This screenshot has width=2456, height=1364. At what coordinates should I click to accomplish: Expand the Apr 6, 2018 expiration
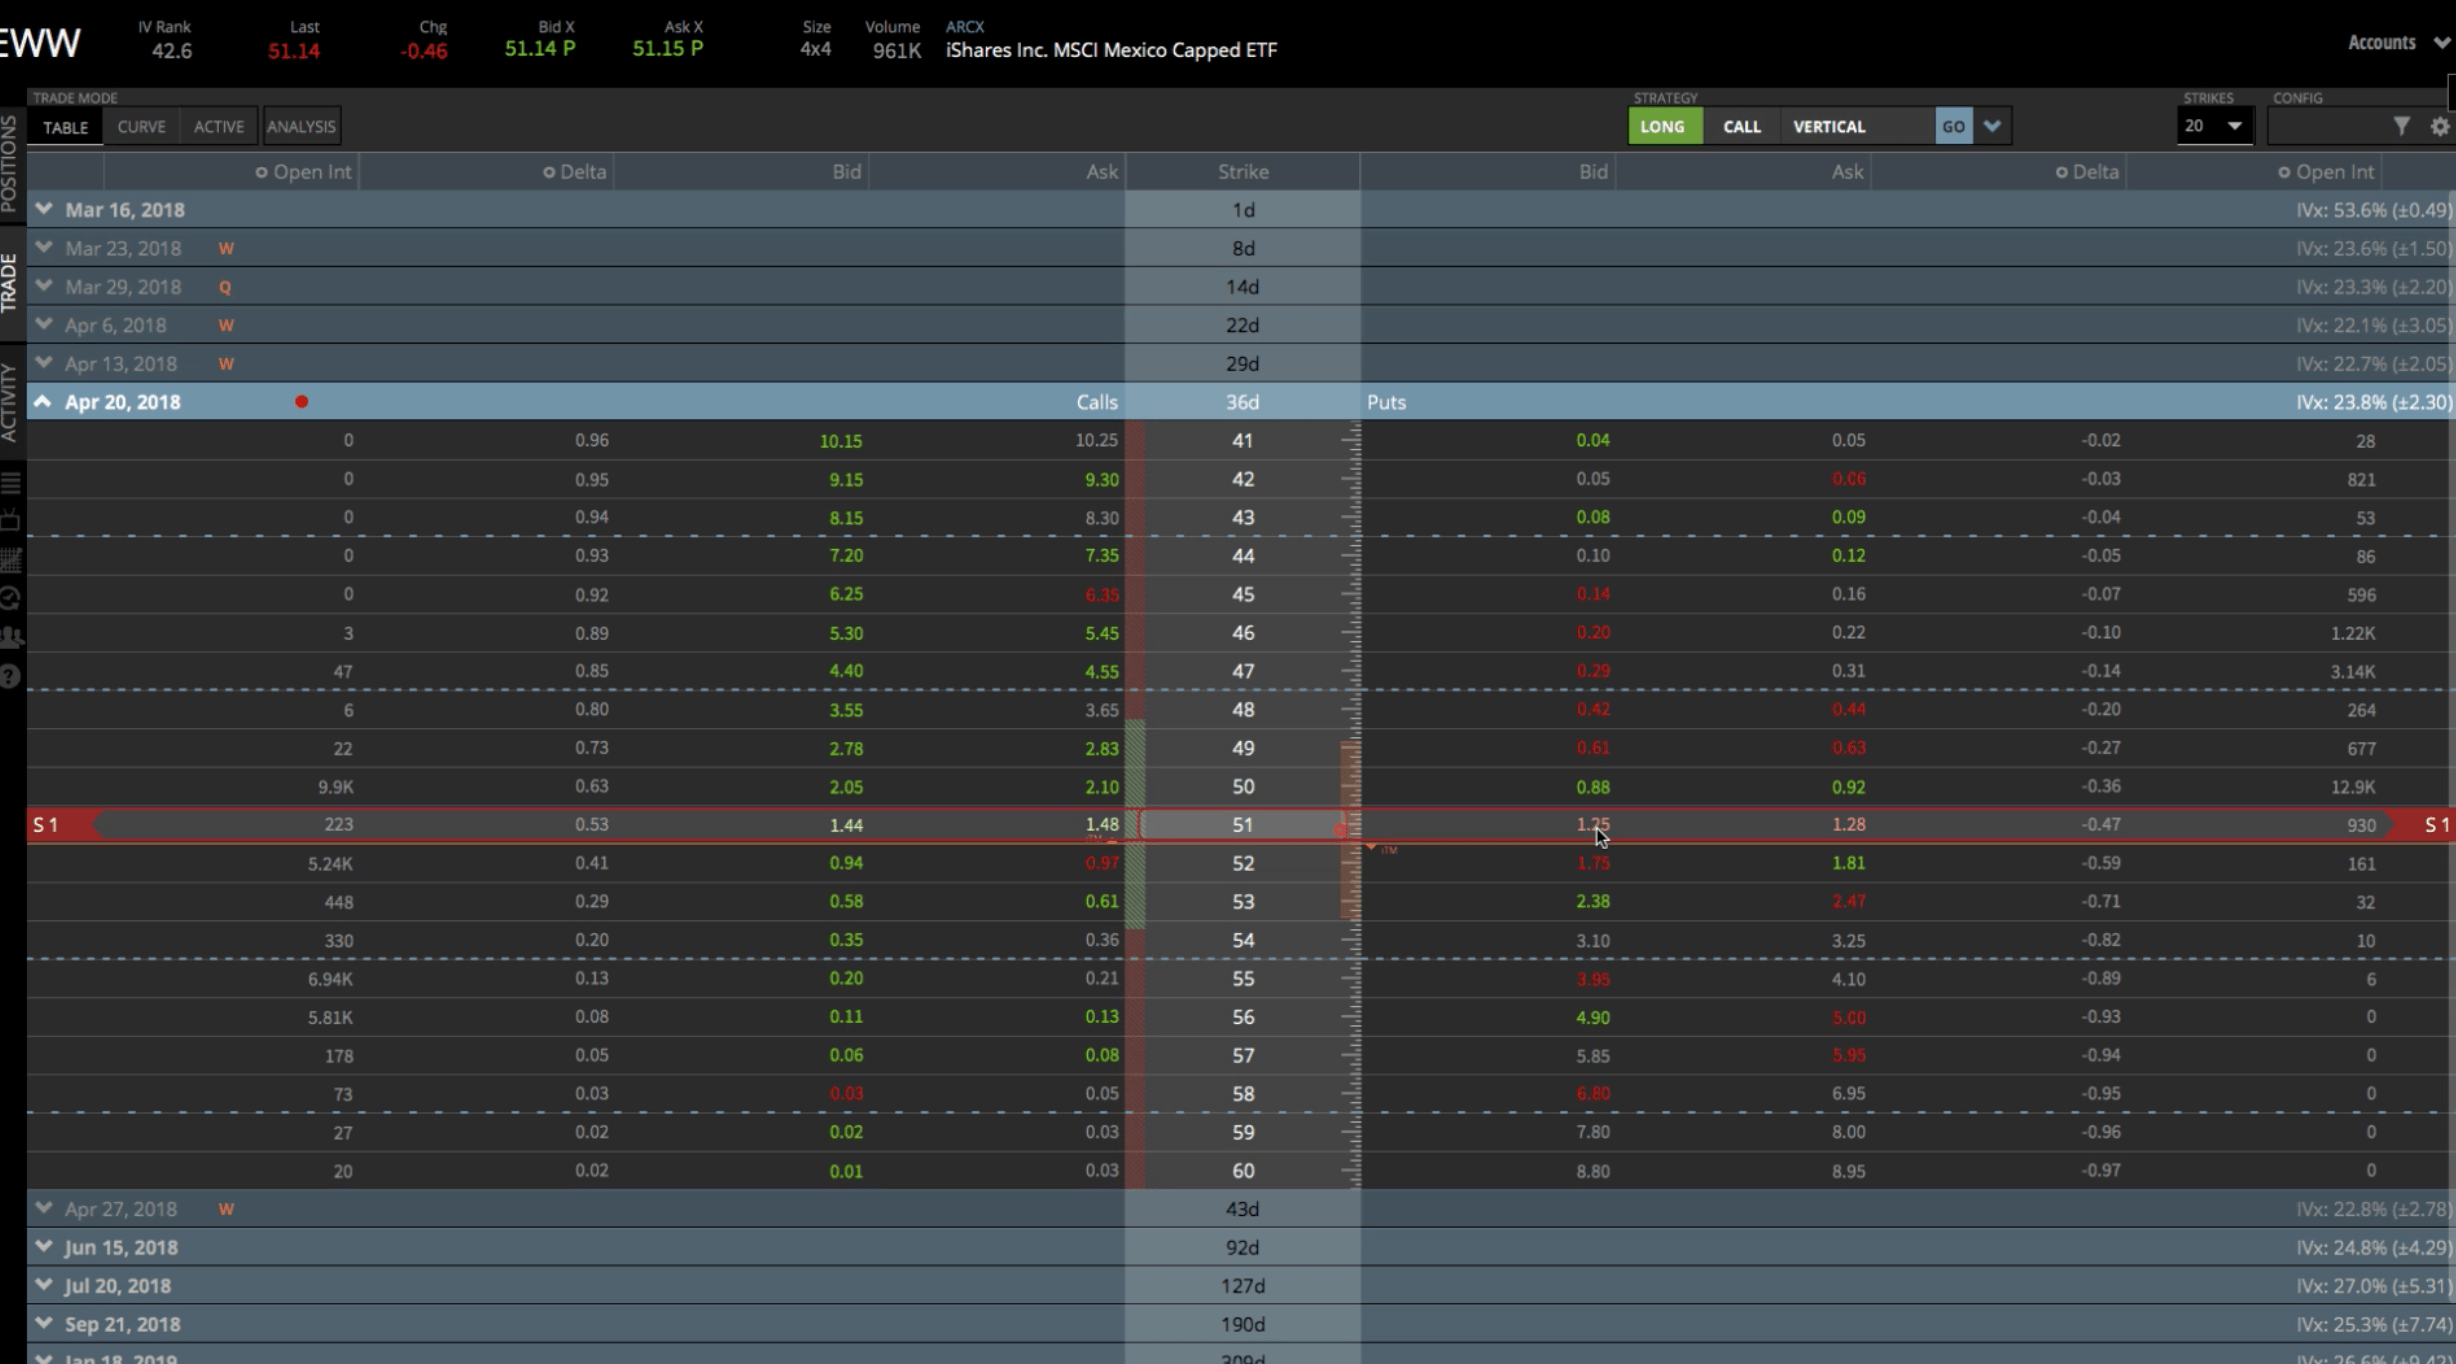[43, 324]
